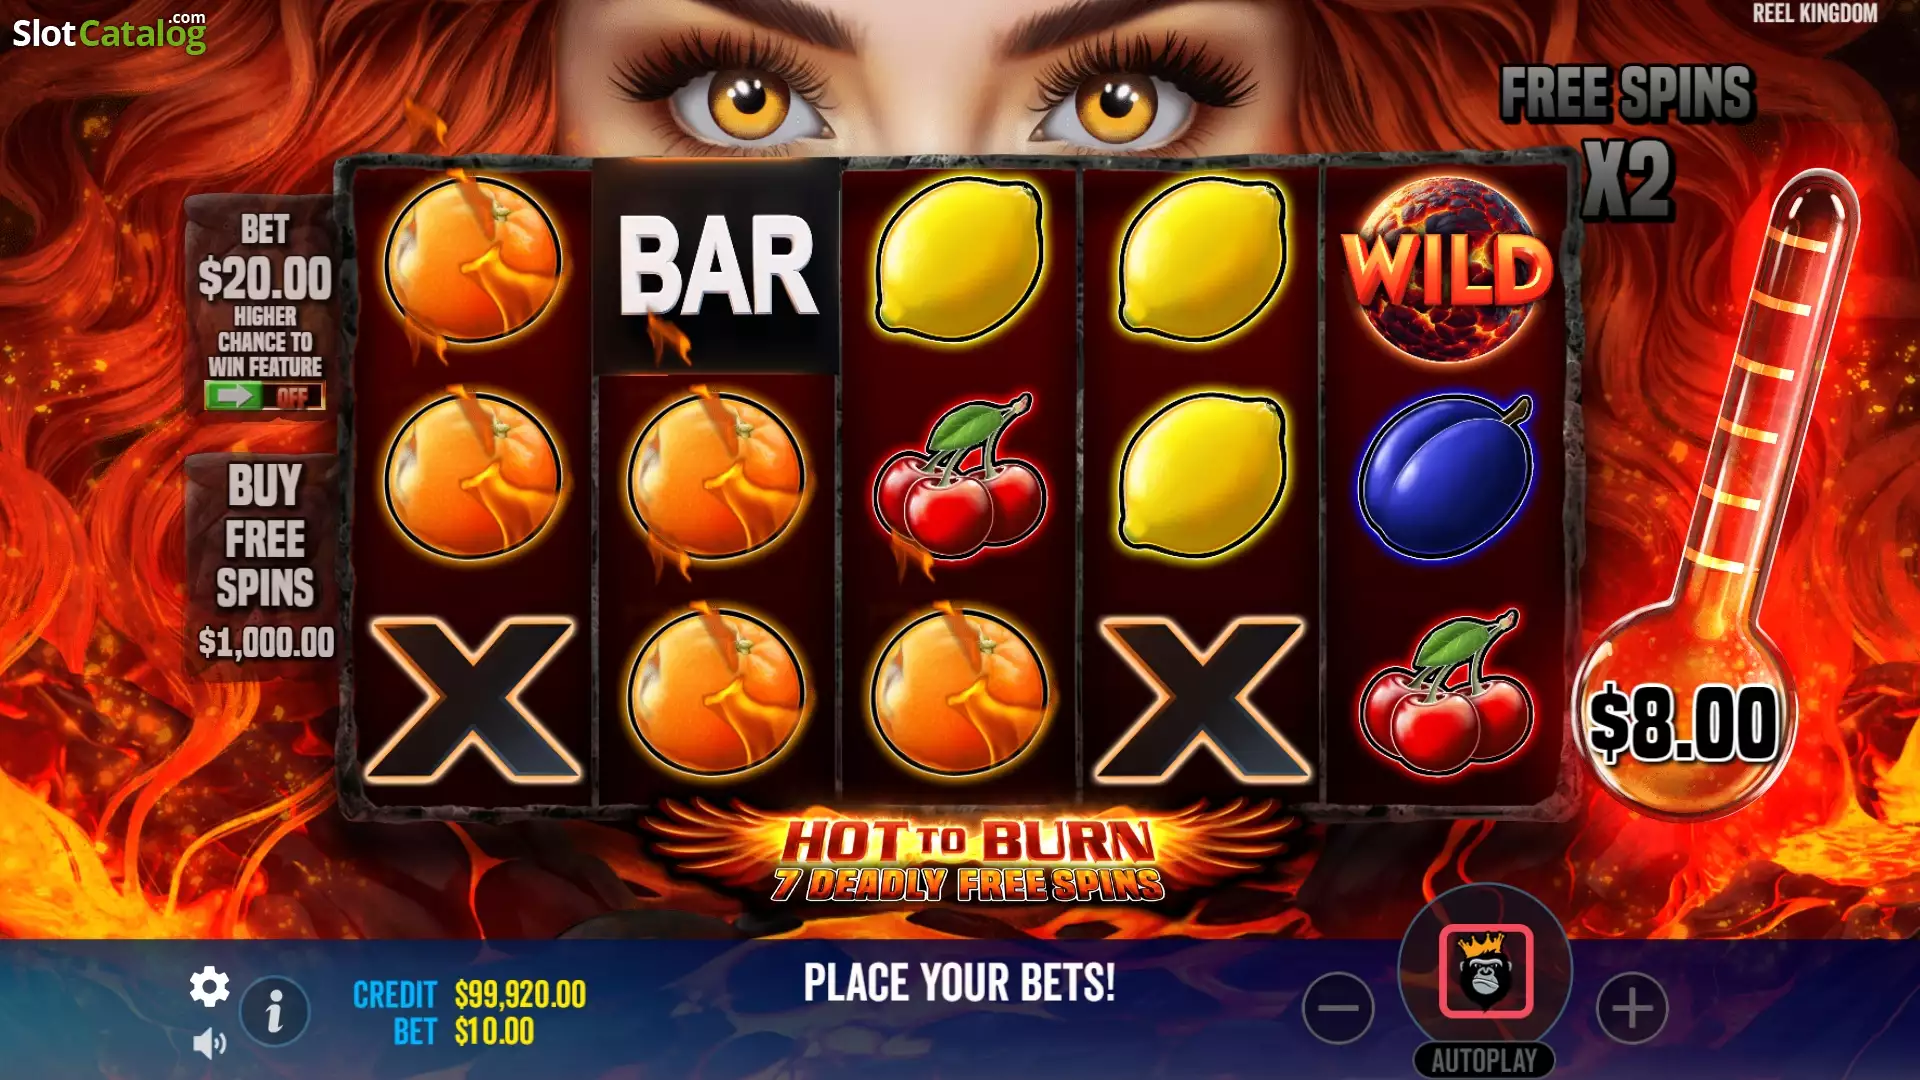The width and height of the screenshot is (1920, 1080).
Task: Select the black X symbol on reel one
Action: click(x=472, y=697)
